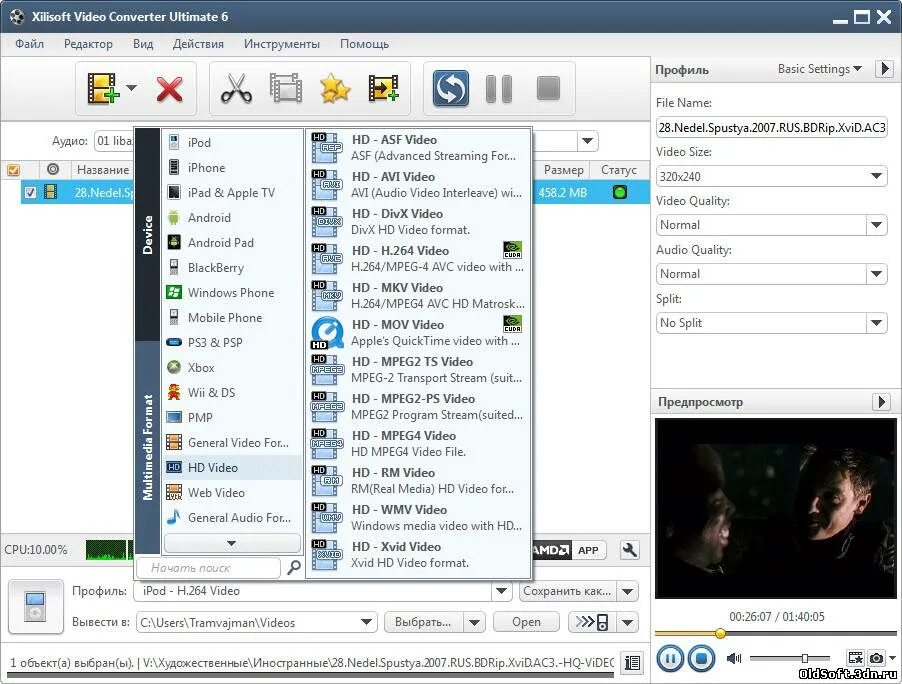Choose Android device category
This screenshot has height=684, width=902.
pos(232,217)
